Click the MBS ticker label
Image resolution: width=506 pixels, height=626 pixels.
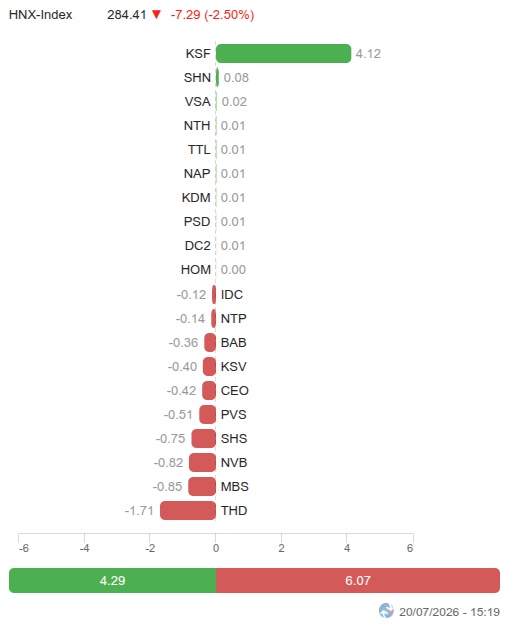tap(234, 487)
